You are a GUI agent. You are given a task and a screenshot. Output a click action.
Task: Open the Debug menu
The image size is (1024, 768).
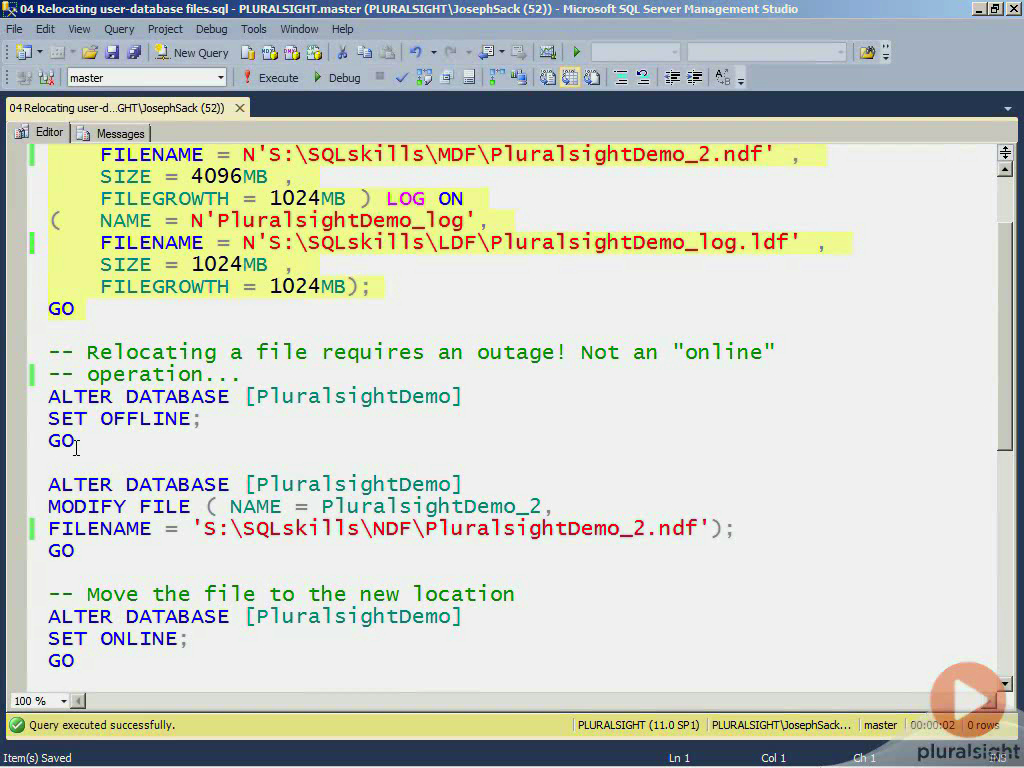point(212,29)
